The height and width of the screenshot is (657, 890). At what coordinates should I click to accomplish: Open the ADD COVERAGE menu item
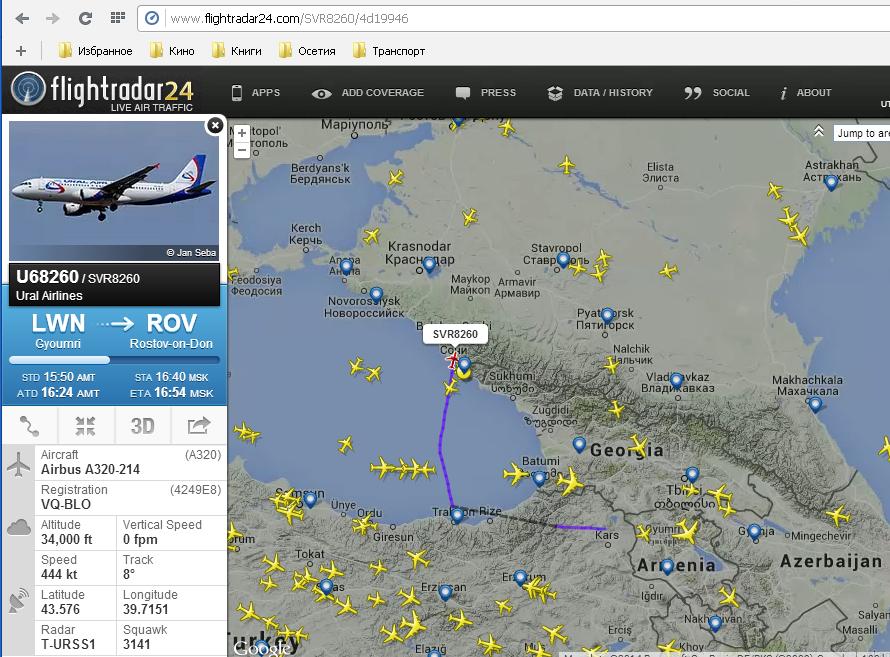368,92
